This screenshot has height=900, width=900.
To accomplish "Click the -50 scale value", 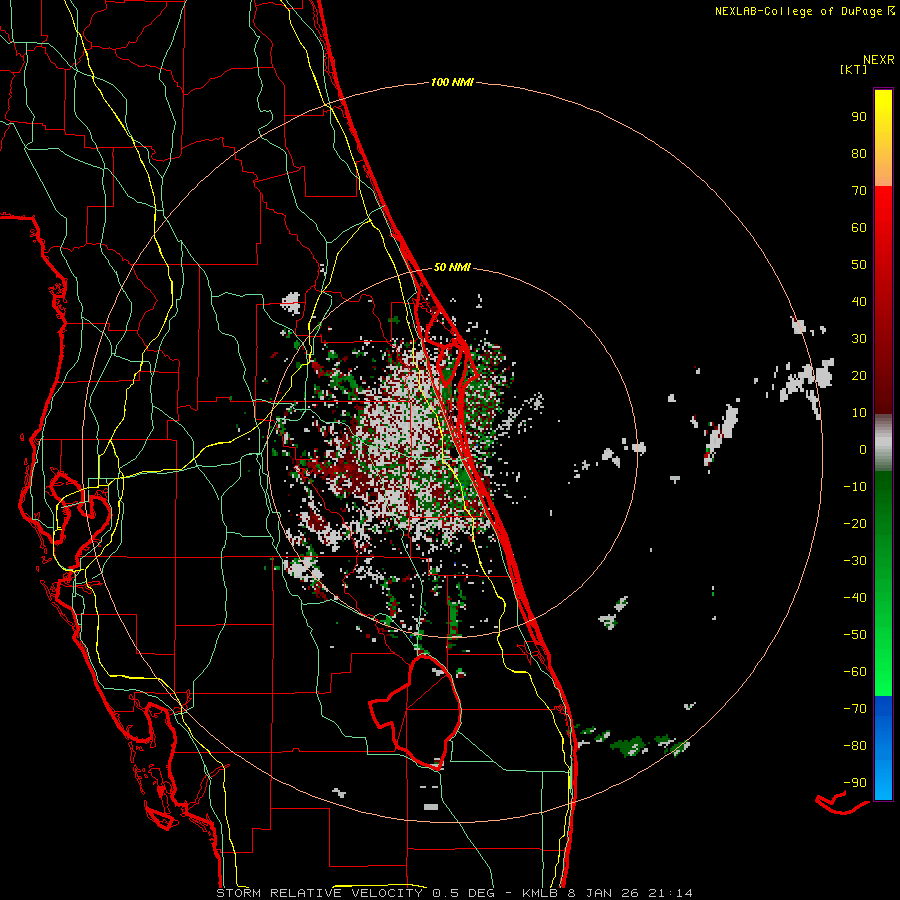I will [855, 635].
